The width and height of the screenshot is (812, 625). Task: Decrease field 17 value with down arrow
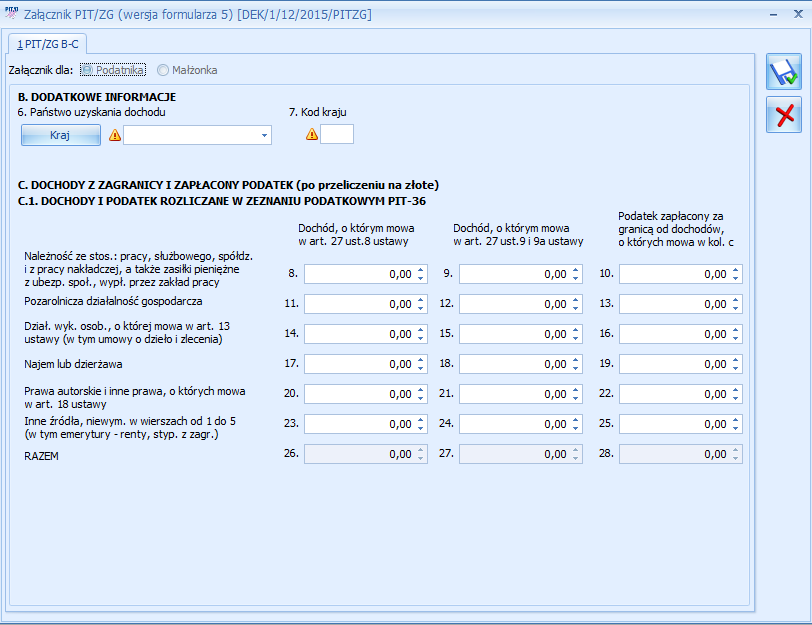pyautogui.click(x=420, y=369)
